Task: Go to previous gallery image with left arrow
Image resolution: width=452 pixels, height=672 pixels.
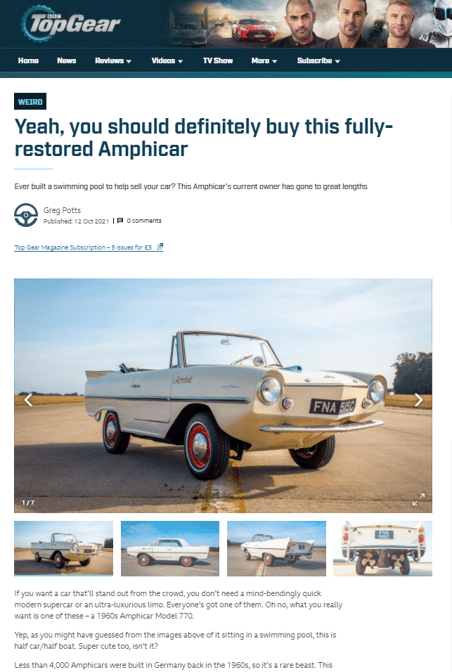Action: (x=28, y=400)
